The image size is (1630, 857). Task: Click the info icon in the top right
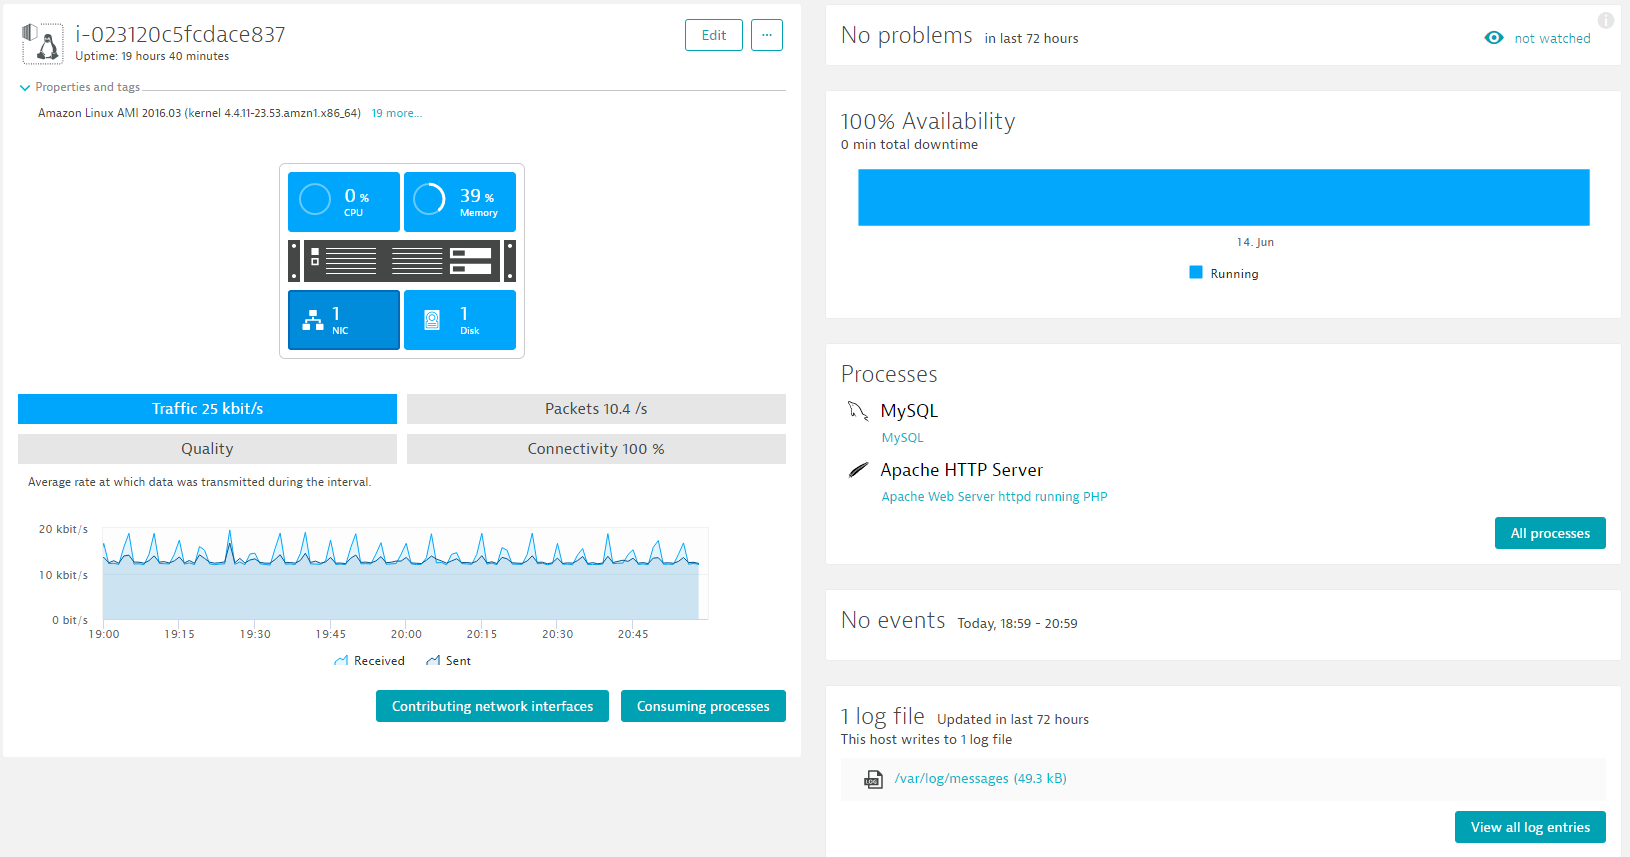pos(1606,20)
